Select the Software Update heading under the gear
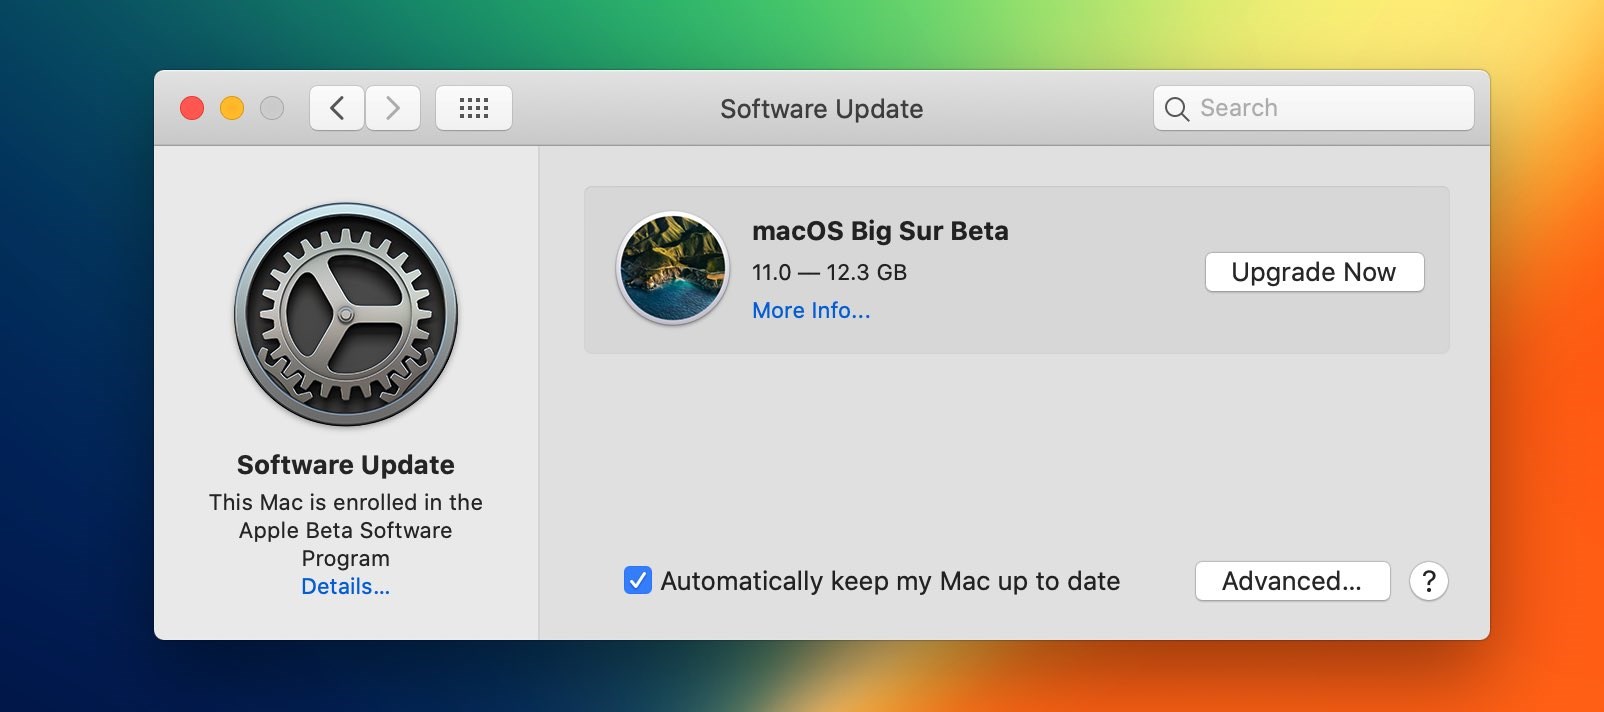This screenshot has width=1604, height=712. [346, 465]
